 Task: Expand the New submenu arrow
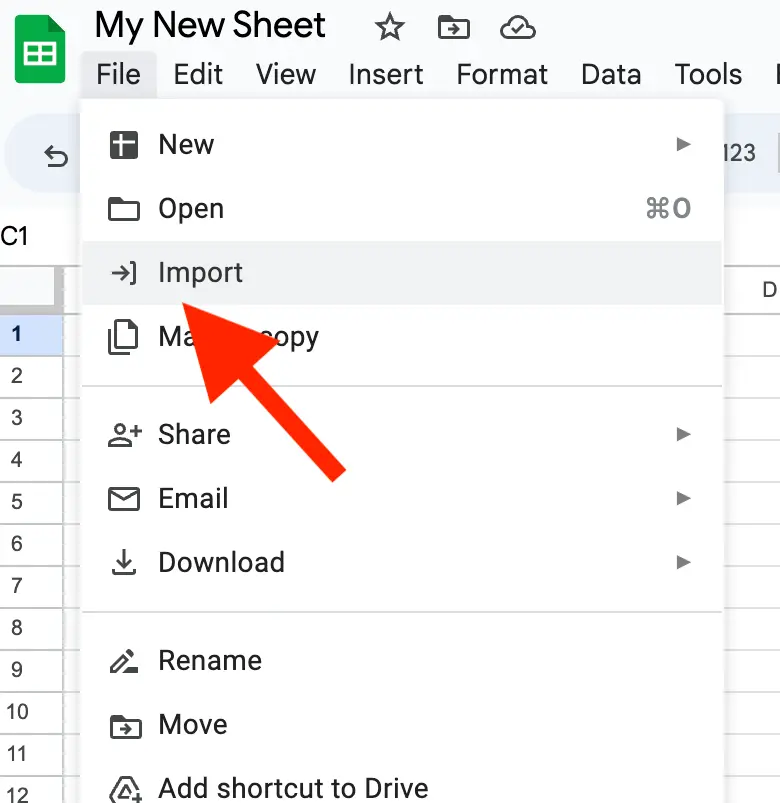click(683, 144)
